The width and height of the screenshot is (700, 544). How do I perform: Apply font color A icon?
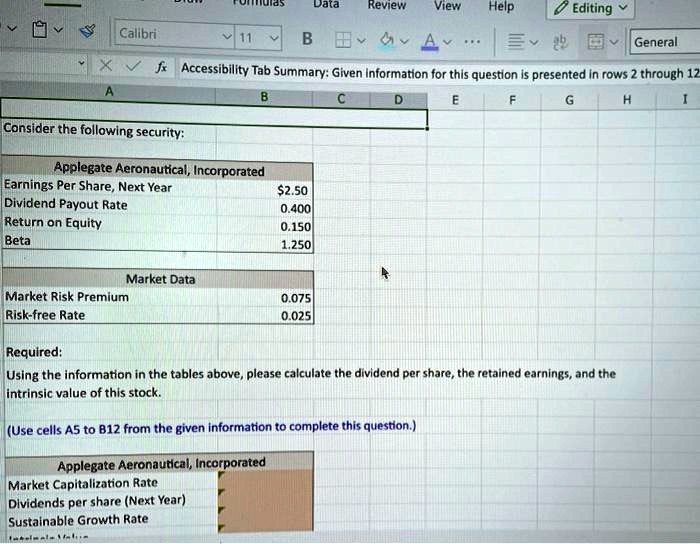(429, 42)
